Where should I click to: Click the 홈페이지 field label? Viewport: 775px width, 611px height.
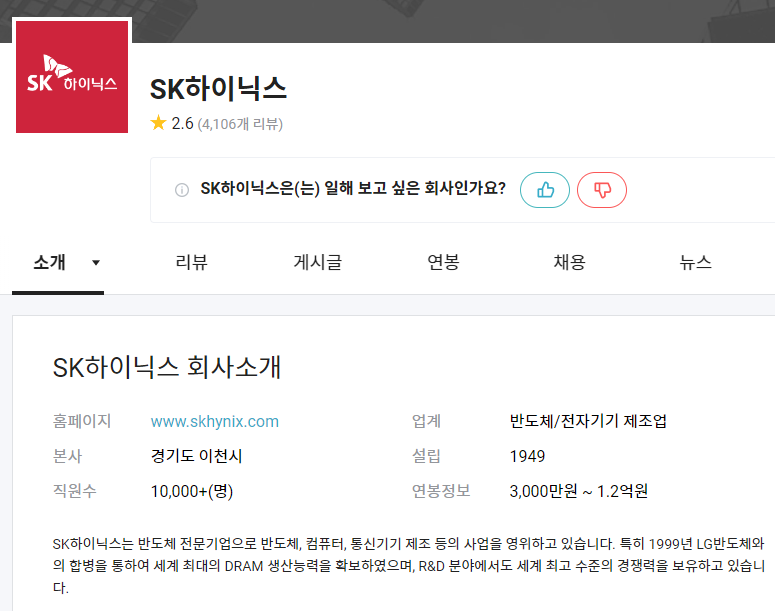82,421
